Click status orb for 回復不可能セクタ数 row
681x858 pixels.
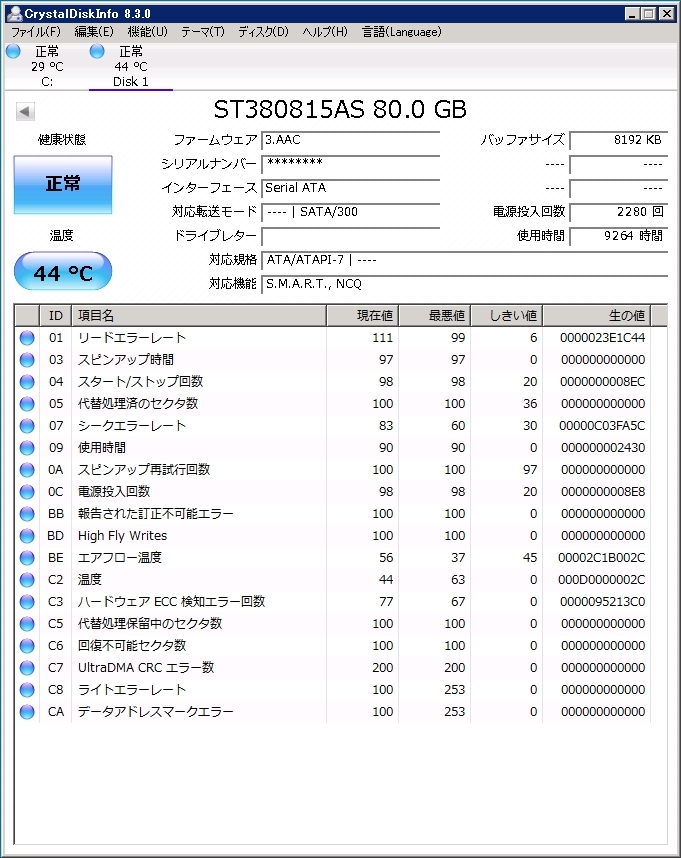click(x=27, y=646)
